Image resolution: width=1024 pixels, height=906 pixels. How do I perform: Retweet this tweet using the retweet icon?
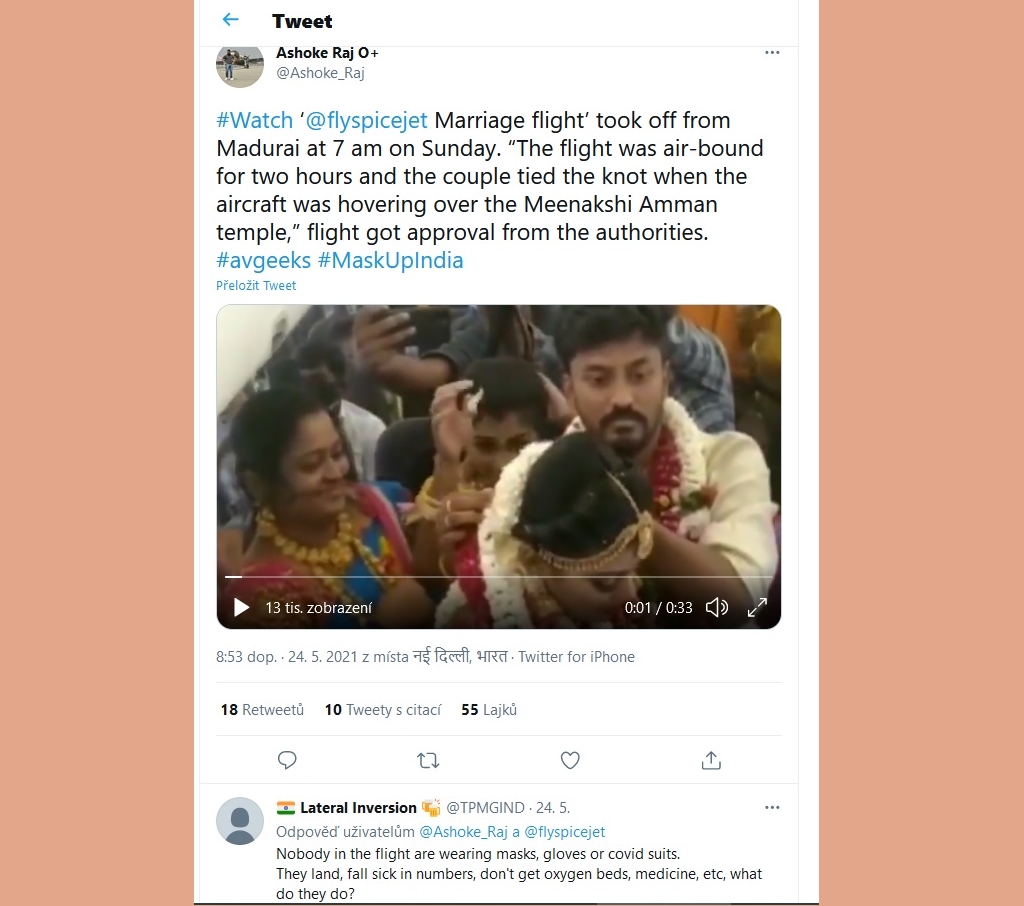[x=428, y=760]
